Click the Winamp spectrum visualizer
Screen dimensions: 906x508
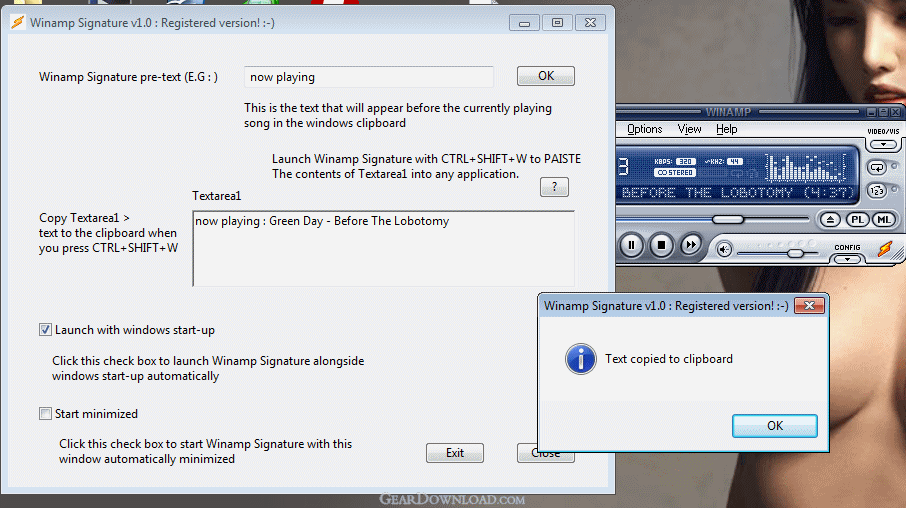pyautogui.click(x=805, y=168)
